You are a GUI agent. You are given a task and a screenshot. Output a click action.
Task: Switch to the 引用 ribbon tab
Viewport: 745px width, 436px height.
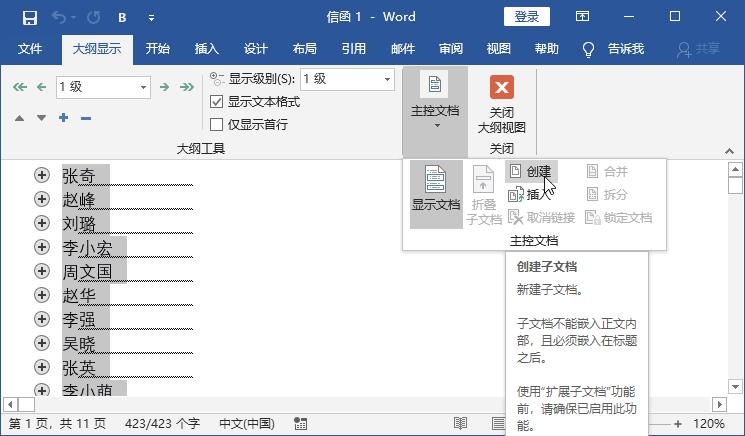click(x=353, y=48)
